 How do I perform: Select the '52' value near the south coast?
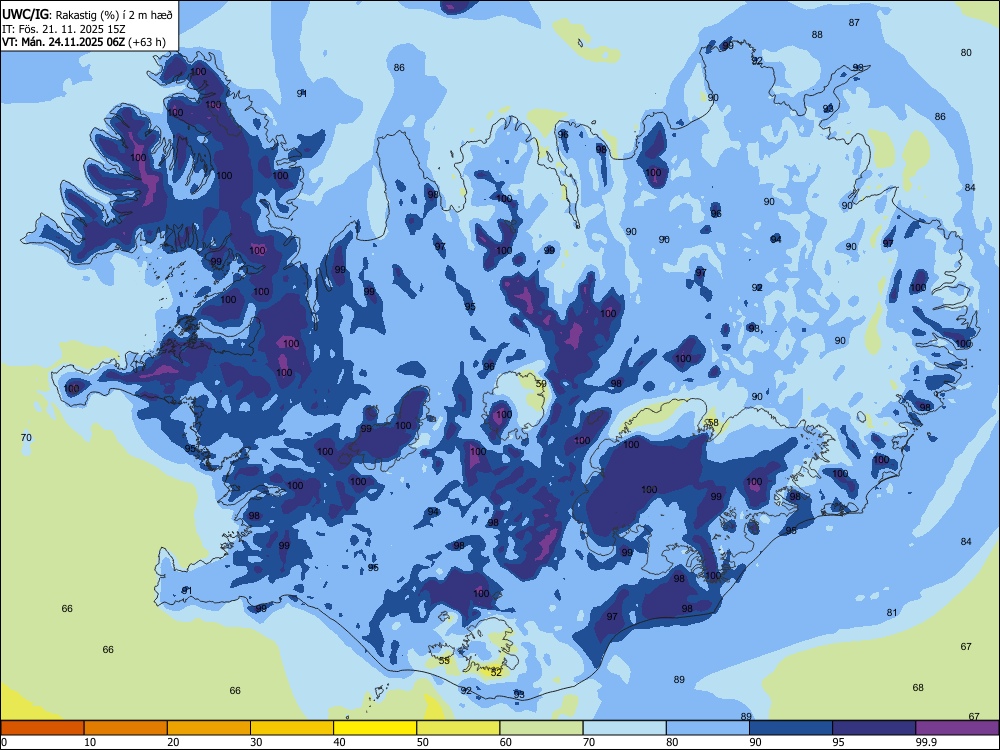[496, 672]
